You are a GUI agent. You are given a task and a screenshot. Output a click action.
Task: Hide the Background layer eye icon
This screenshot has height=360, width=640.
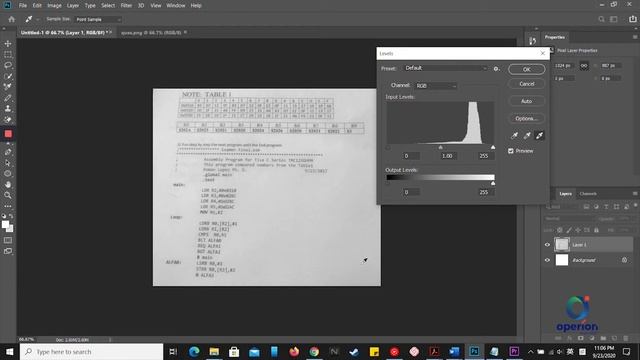click(x=547, y=260)
